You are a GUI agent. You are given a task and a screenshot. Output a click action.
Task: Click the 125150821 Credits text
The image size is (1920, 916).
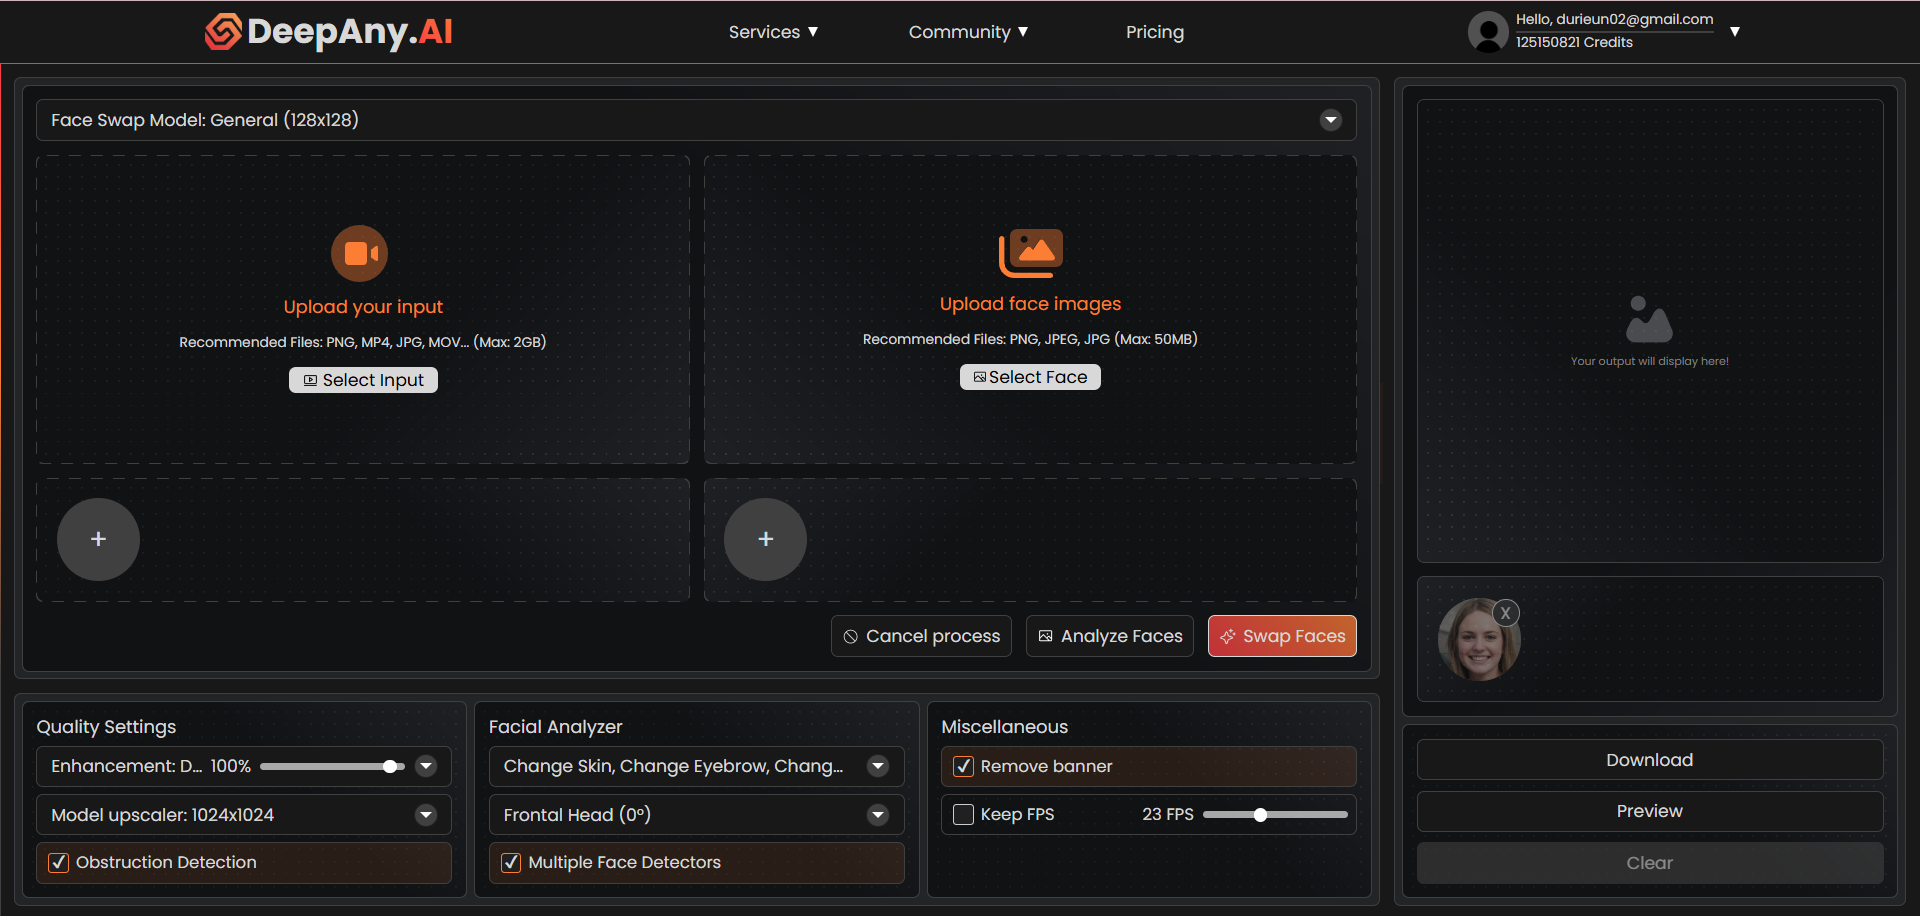pyautogui.click(x=1574, y=42)
